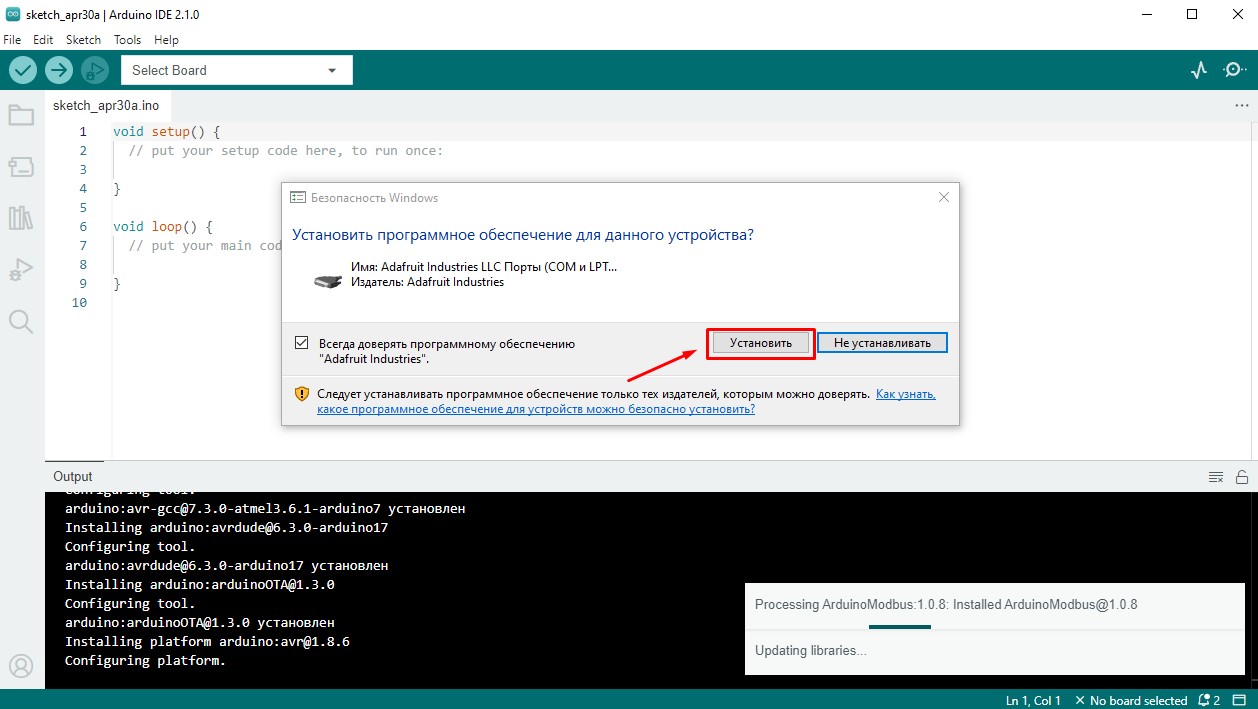Close the Windows Security dialog

943,198
